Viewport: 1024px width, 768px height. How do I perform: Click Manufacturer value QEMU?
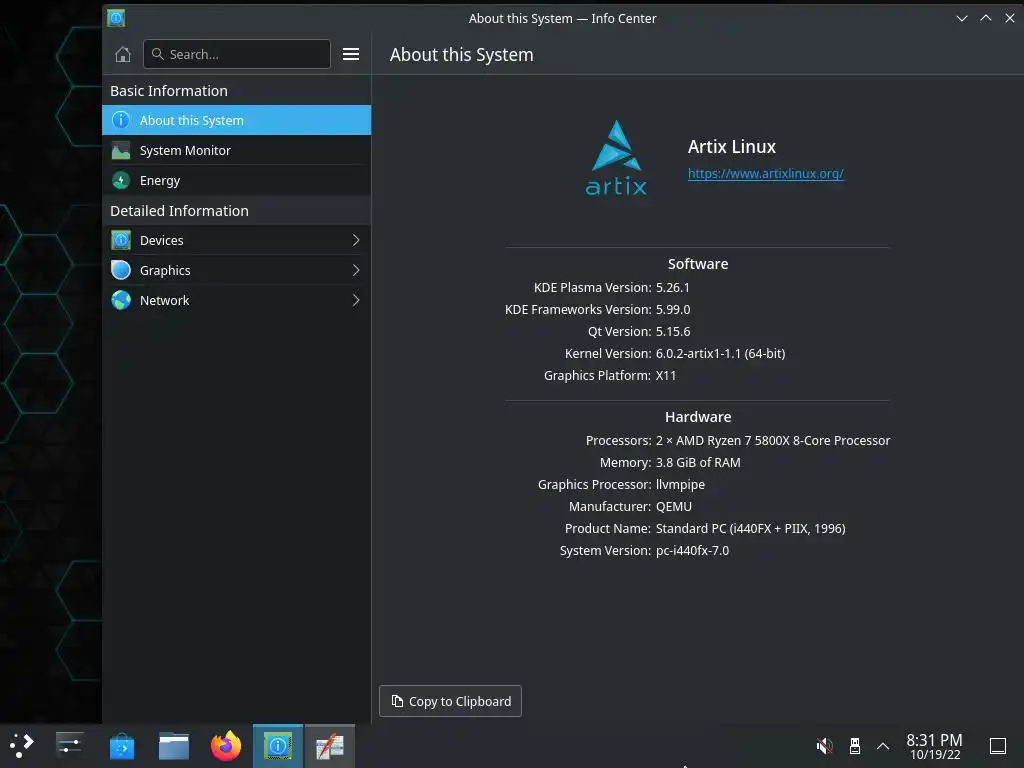point(673,507)
